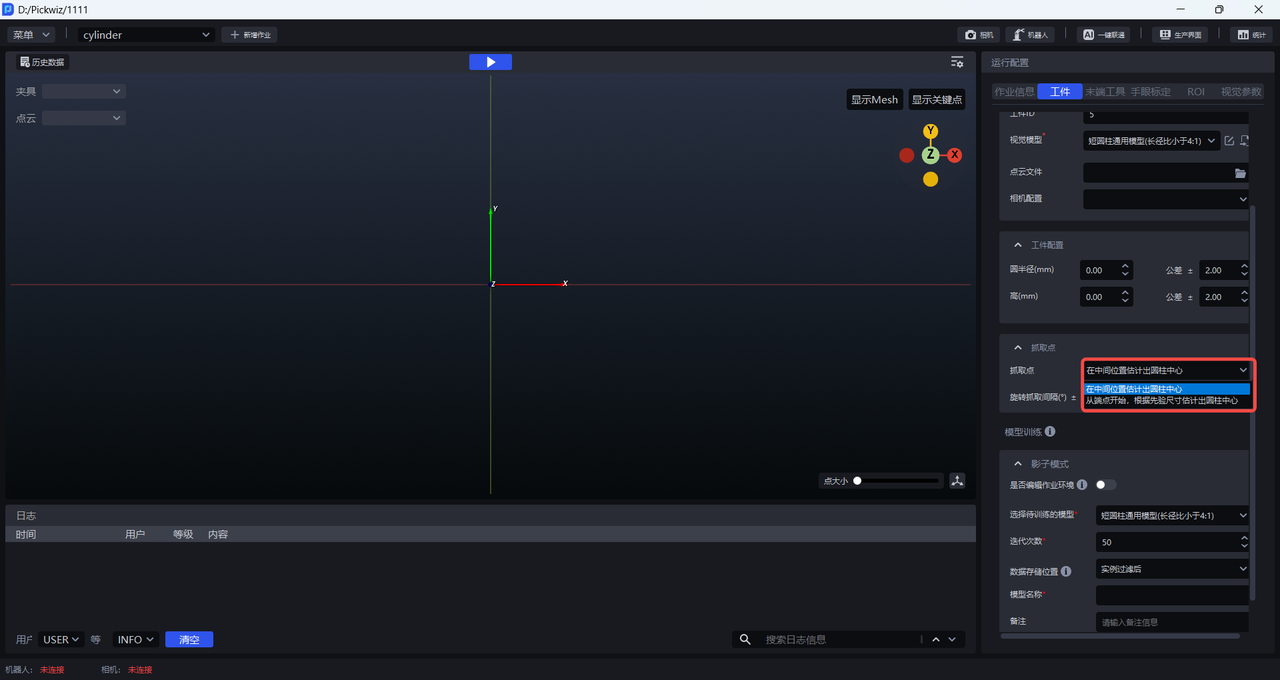Screen dimensions: 1280x680
Task: Open the camera (相机) panel
Action: coord(979,35)
